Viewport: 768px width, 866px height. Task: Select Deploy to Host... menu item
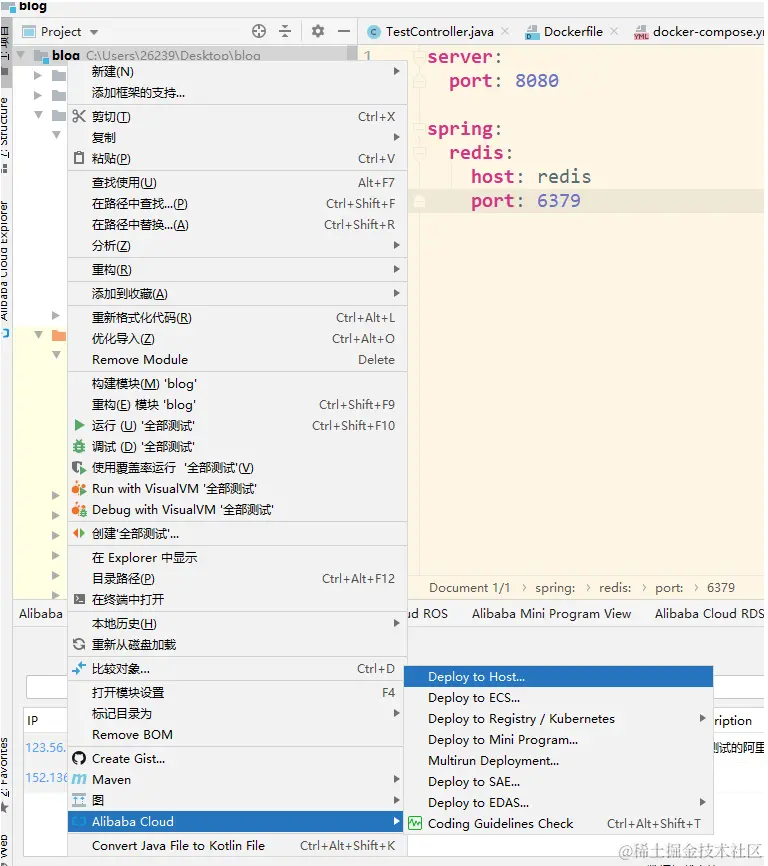558,677
